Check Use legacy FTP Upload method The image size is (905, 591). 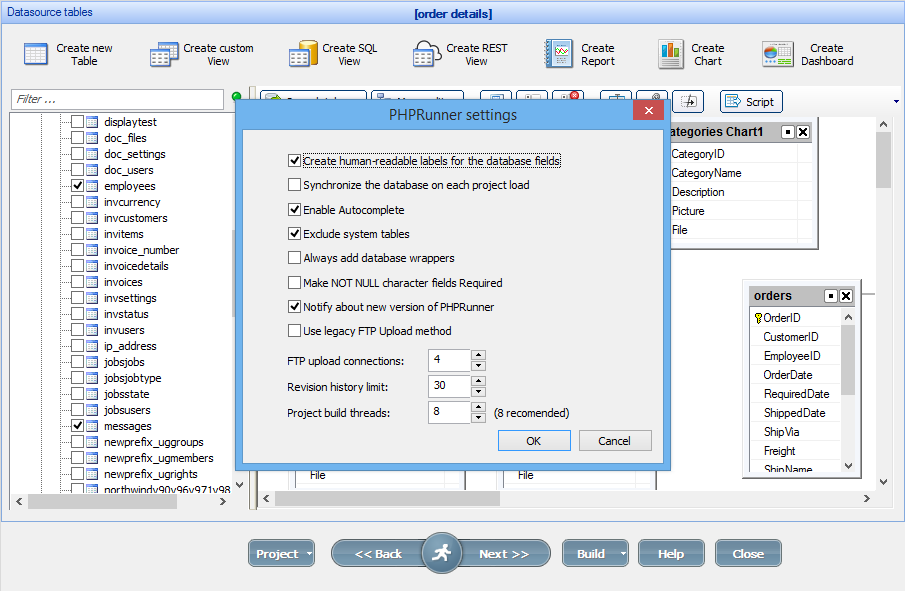(x=296, y=331)
